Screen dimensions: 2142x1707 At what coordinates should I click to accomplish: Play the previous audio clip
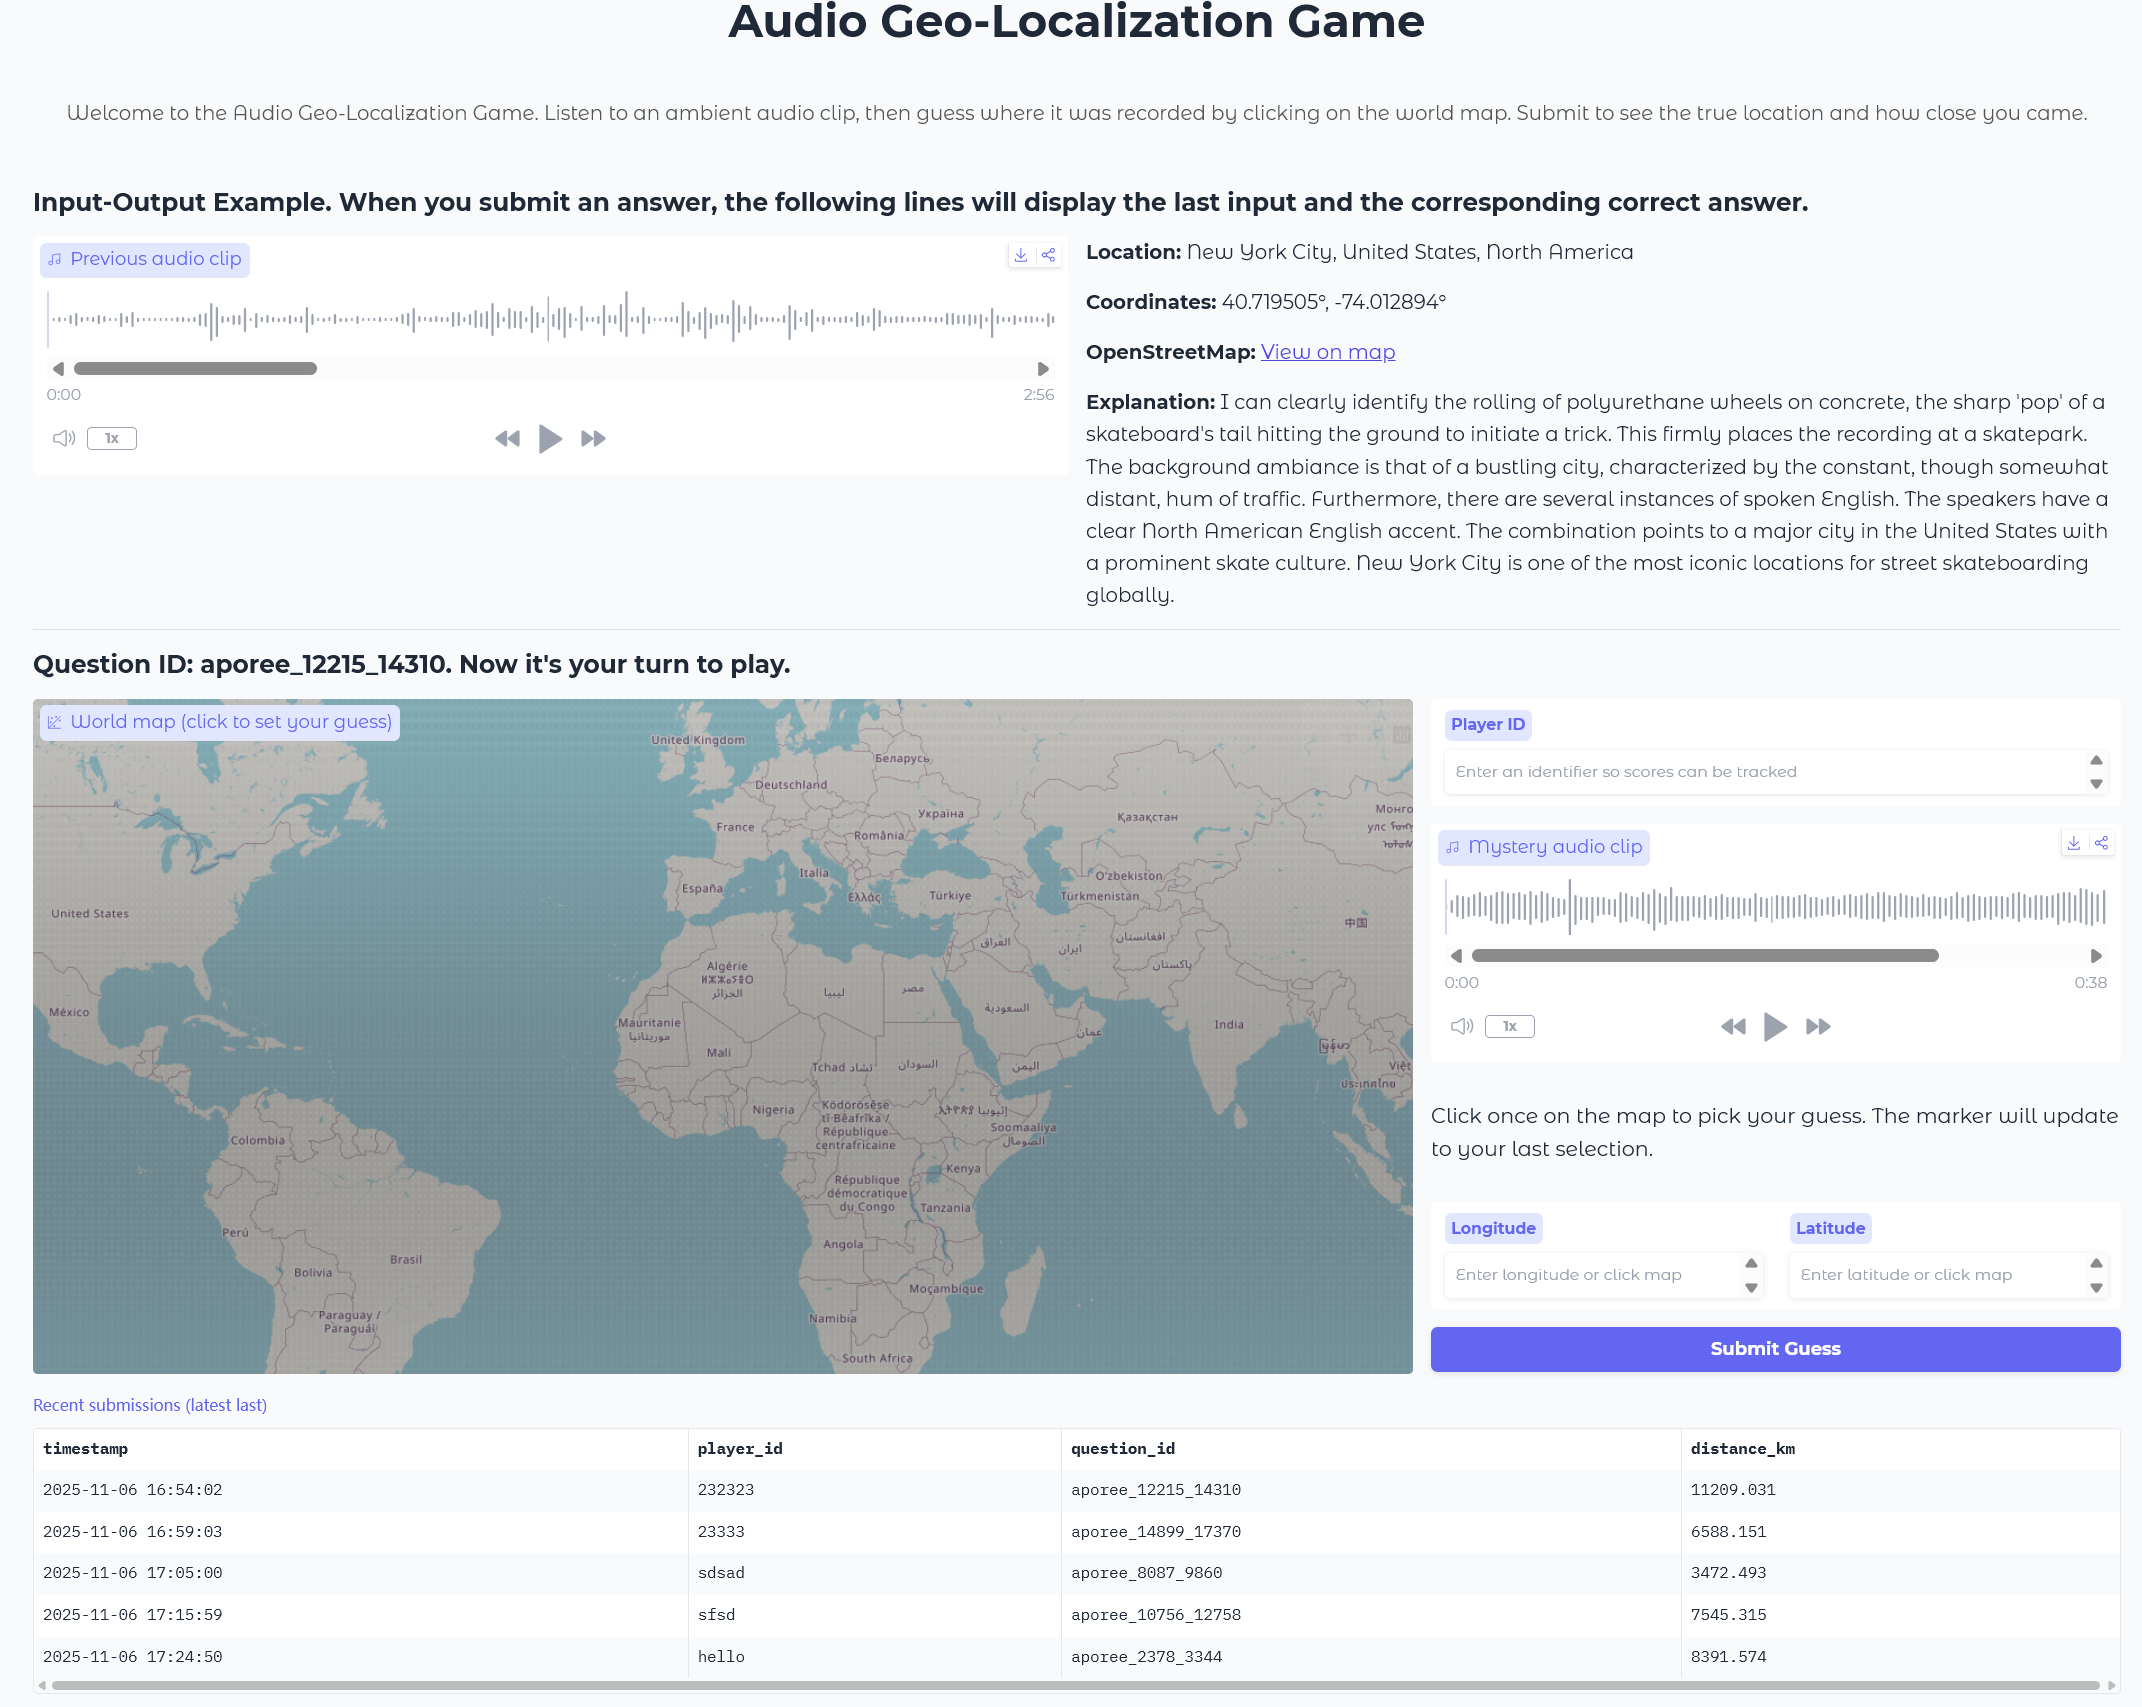(x=550, y=439)
